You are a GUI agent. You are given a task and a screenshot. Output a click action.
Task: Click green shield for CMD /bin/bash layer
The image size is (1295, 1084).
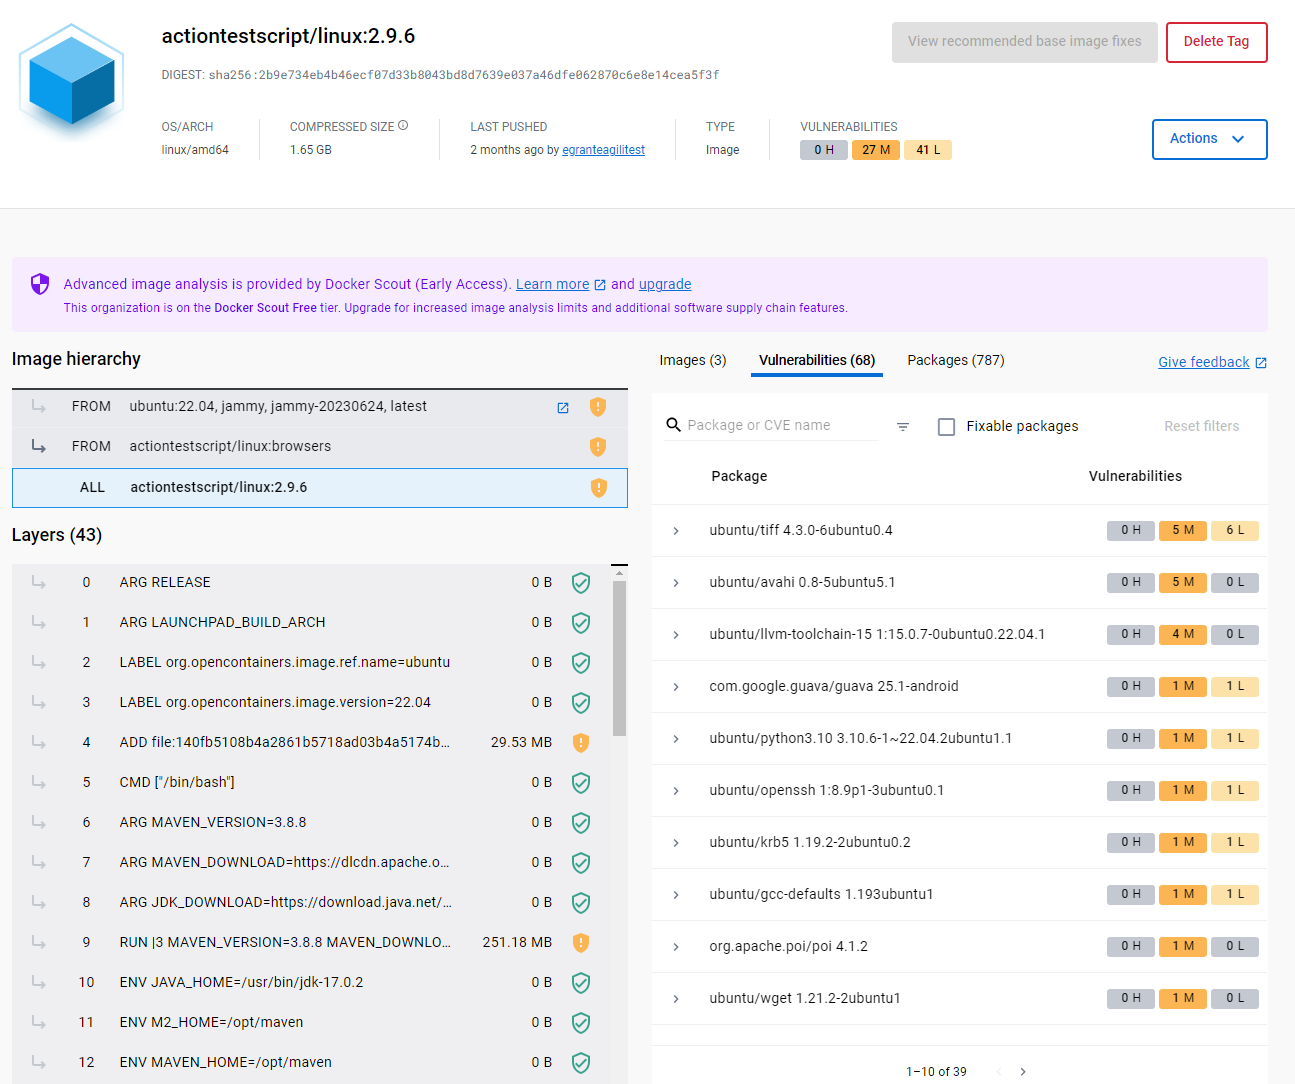pos(581,783)
